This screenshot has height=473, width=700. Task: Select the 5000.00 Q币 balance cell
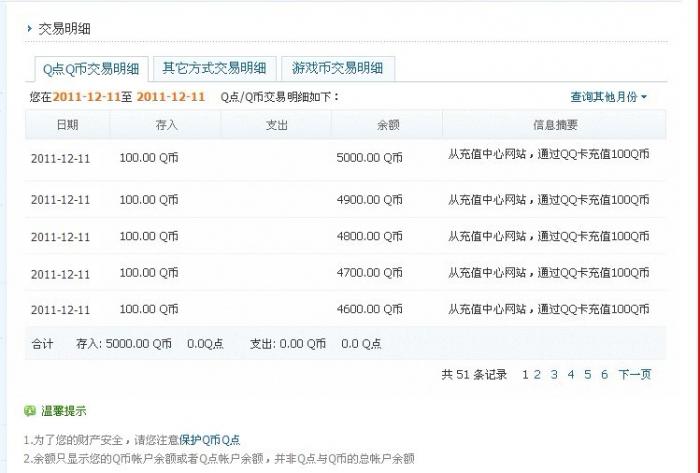point(369,158)
